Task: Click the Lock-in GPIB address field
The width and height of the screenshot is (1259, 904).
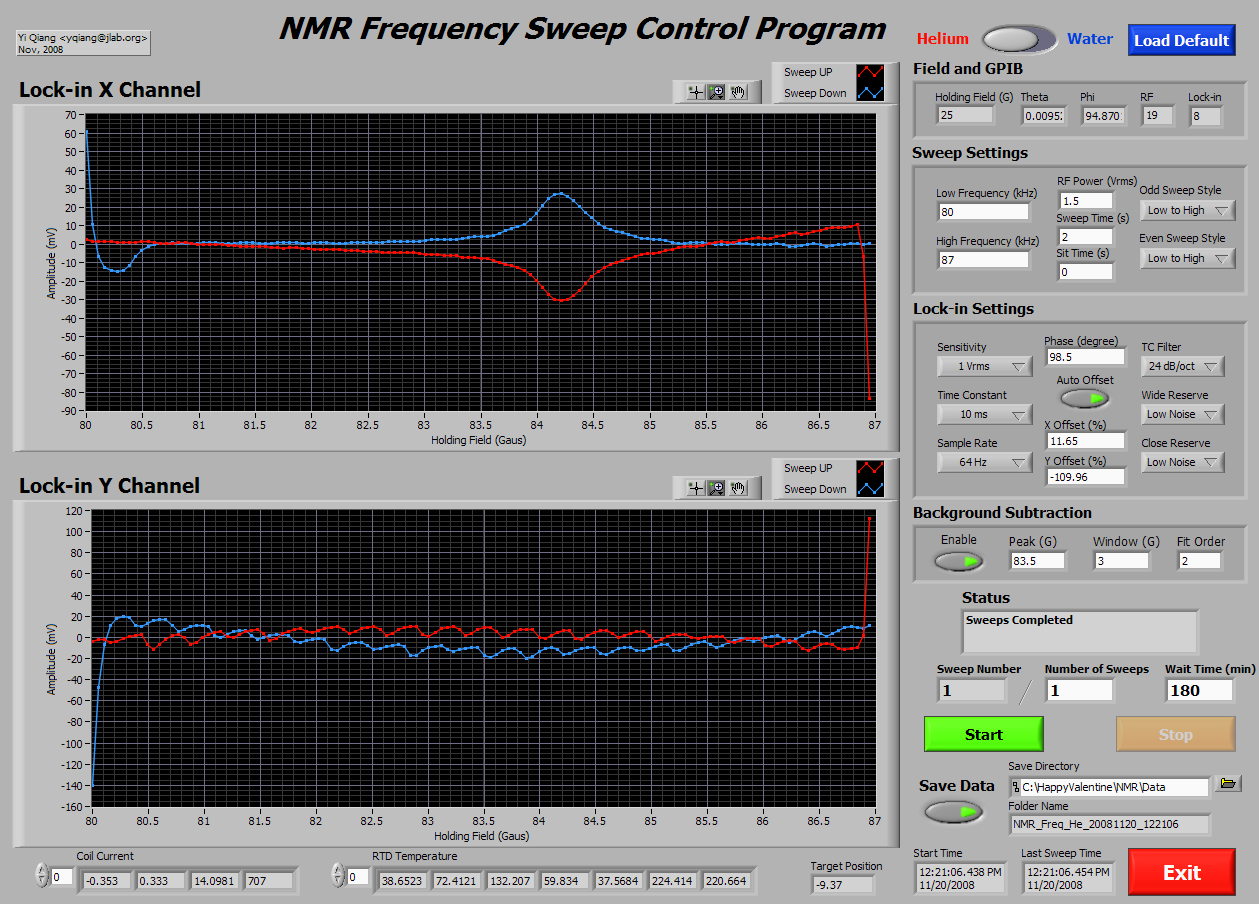Action: point(1205,116)
